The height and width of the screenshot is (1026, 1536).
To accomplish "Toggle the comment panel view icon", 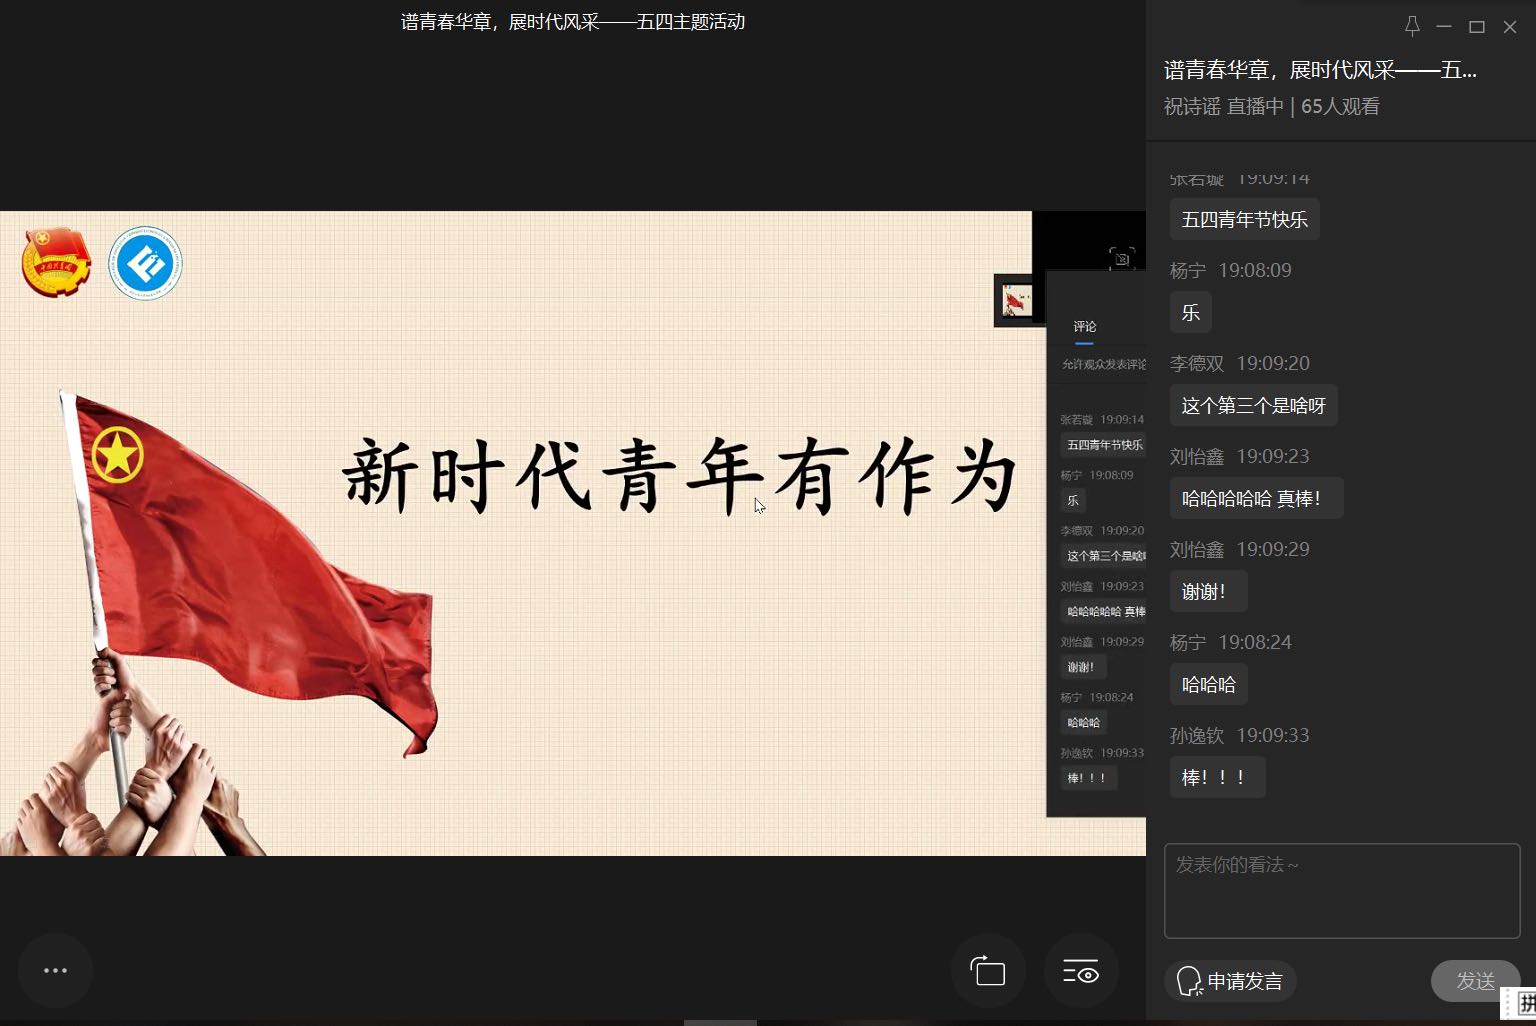I will click(1081, 971).
